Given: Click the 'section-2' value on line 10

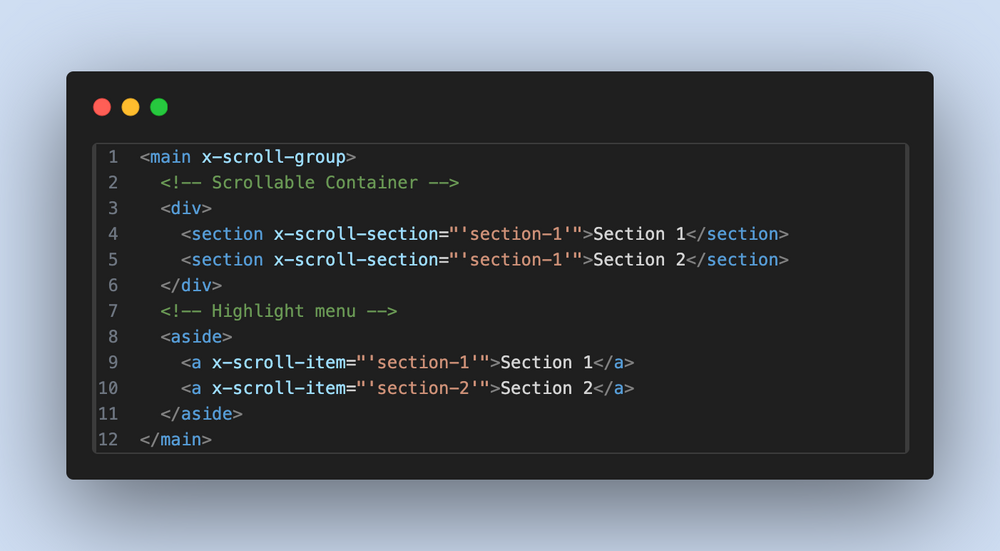Looking at the screenshot, I should pyautogui.click(x=422, y=388).
